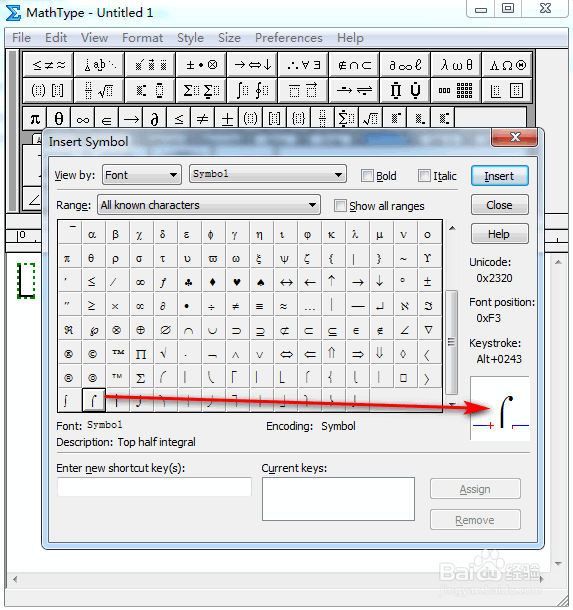
Task: Open the labeled arrow templates palette
Action: [x=354, y=91]
